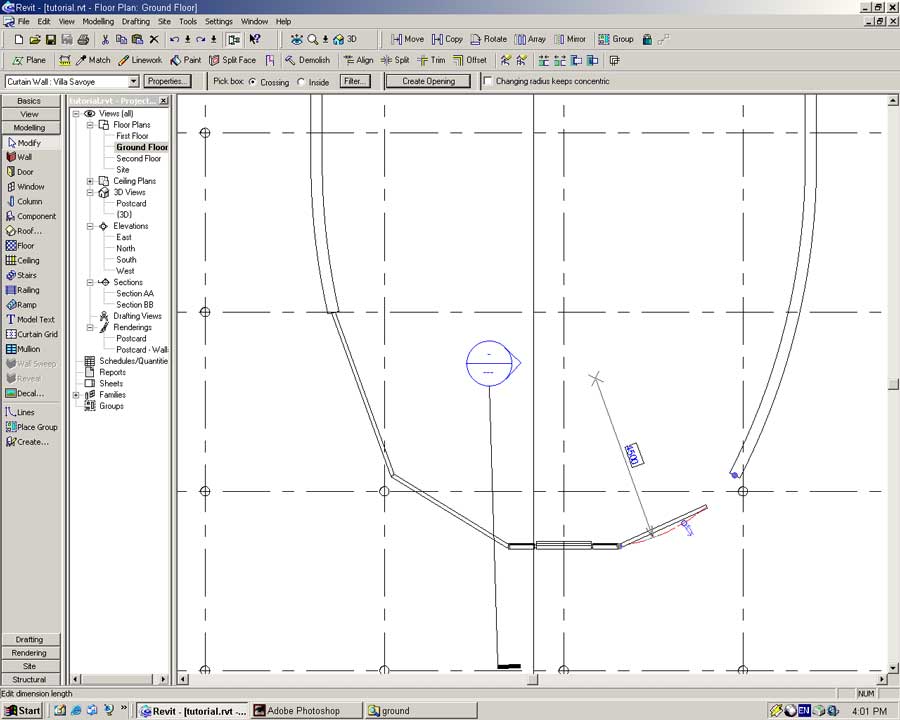This screenshot has width=900, height=720.
Task: Open the File menu
Action: click(24, 21)
